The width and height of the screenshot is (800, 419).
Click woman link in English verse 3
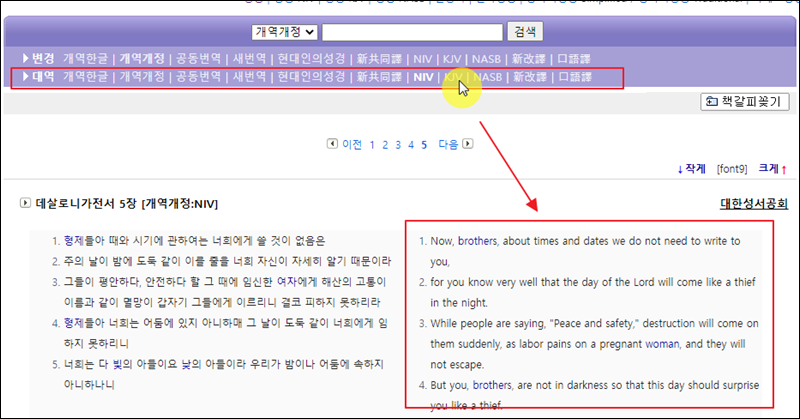pyautogui.click(x=662, y=344)
